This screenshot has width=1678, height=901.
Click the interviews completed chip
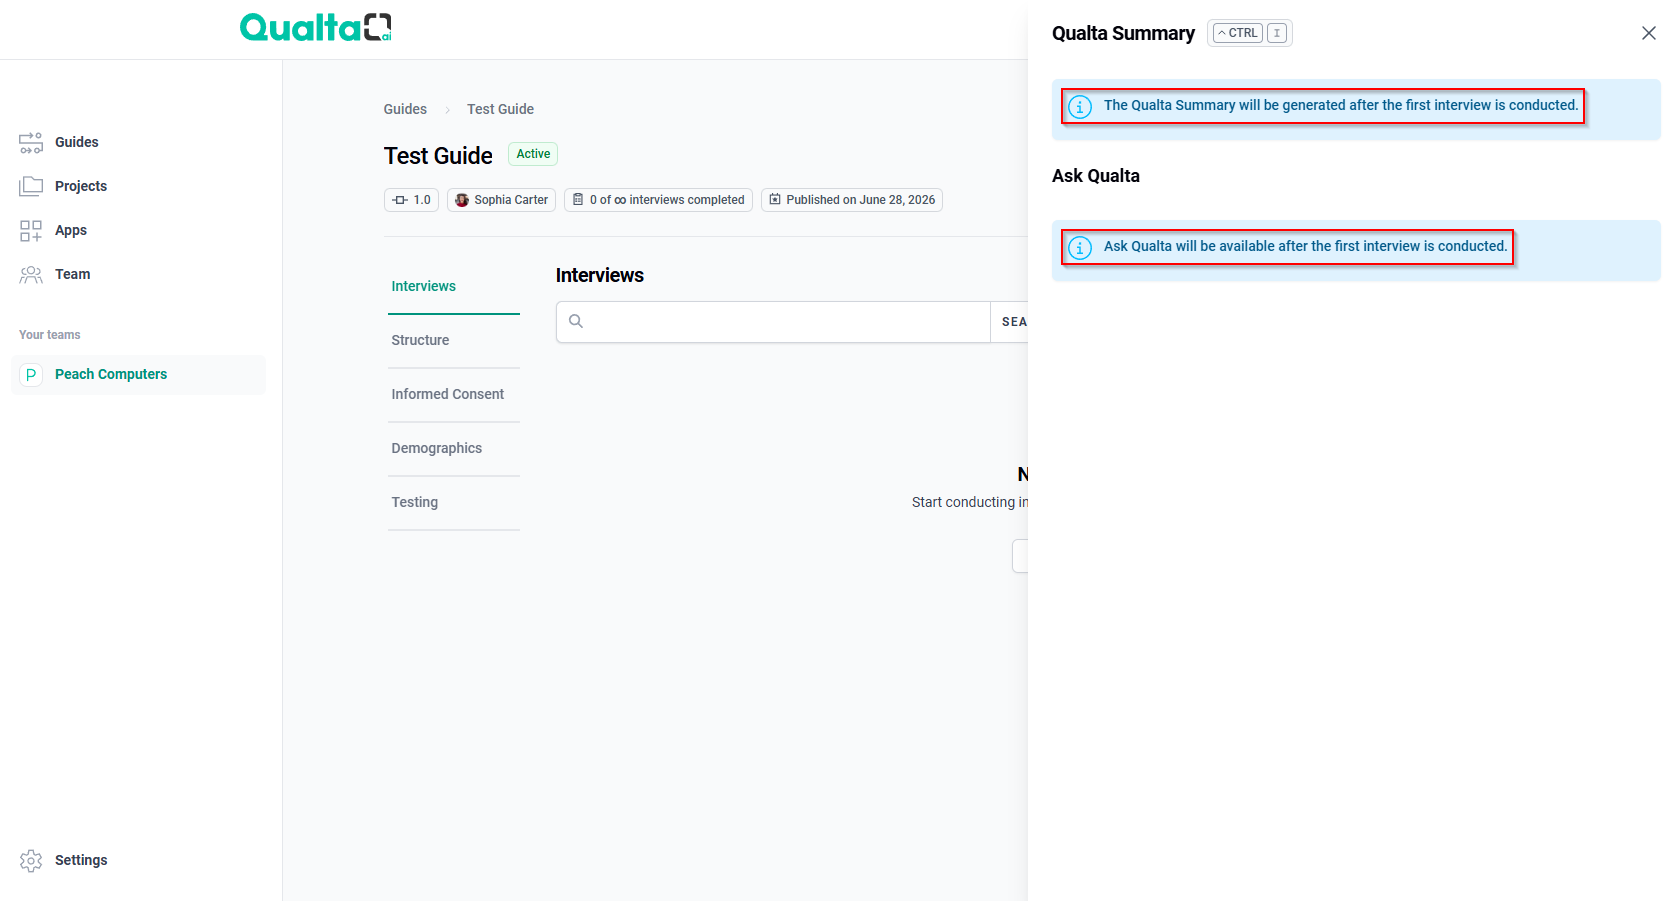click(658, 200)
